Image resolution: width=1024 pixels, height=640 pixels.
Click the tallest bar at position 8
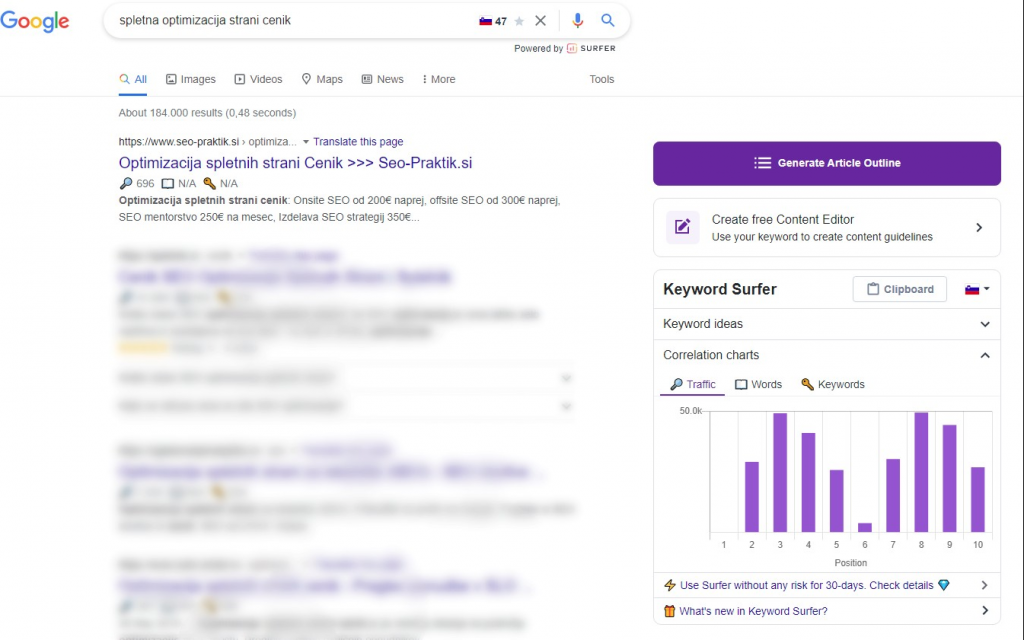tap(921, 472)
